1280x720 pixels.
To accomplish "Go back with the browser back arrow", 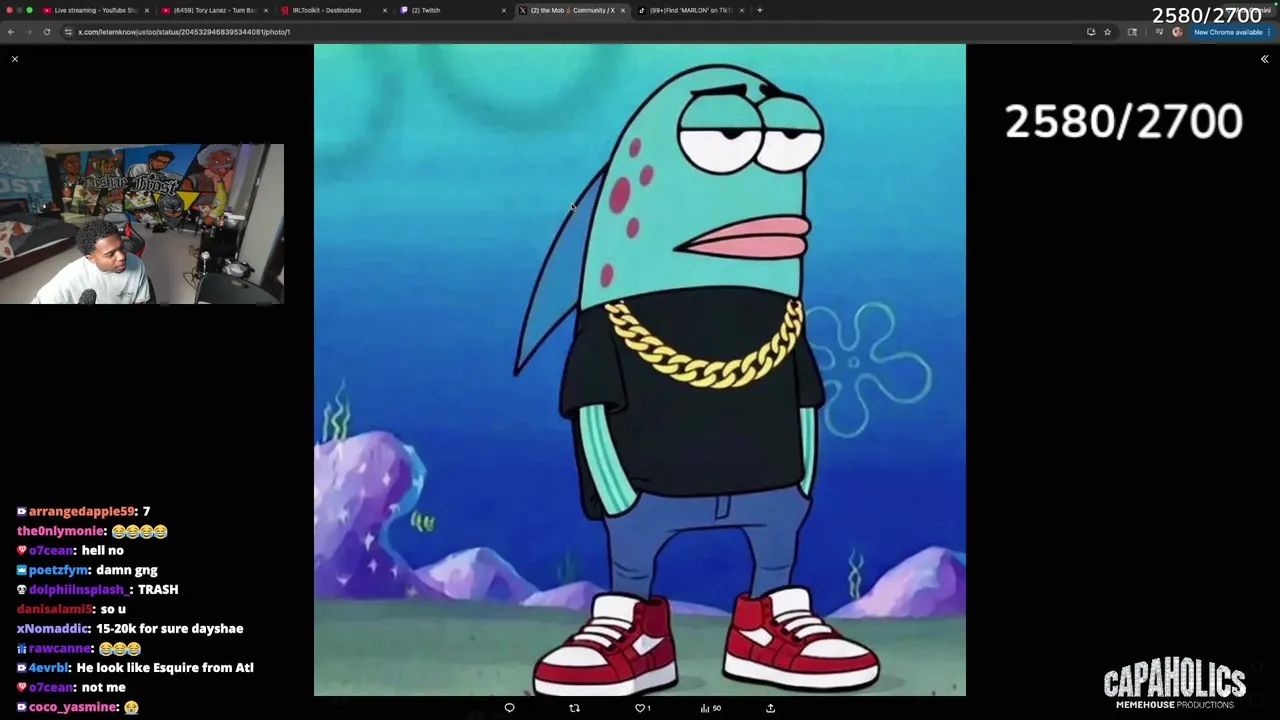I will (x=11, y=32).
